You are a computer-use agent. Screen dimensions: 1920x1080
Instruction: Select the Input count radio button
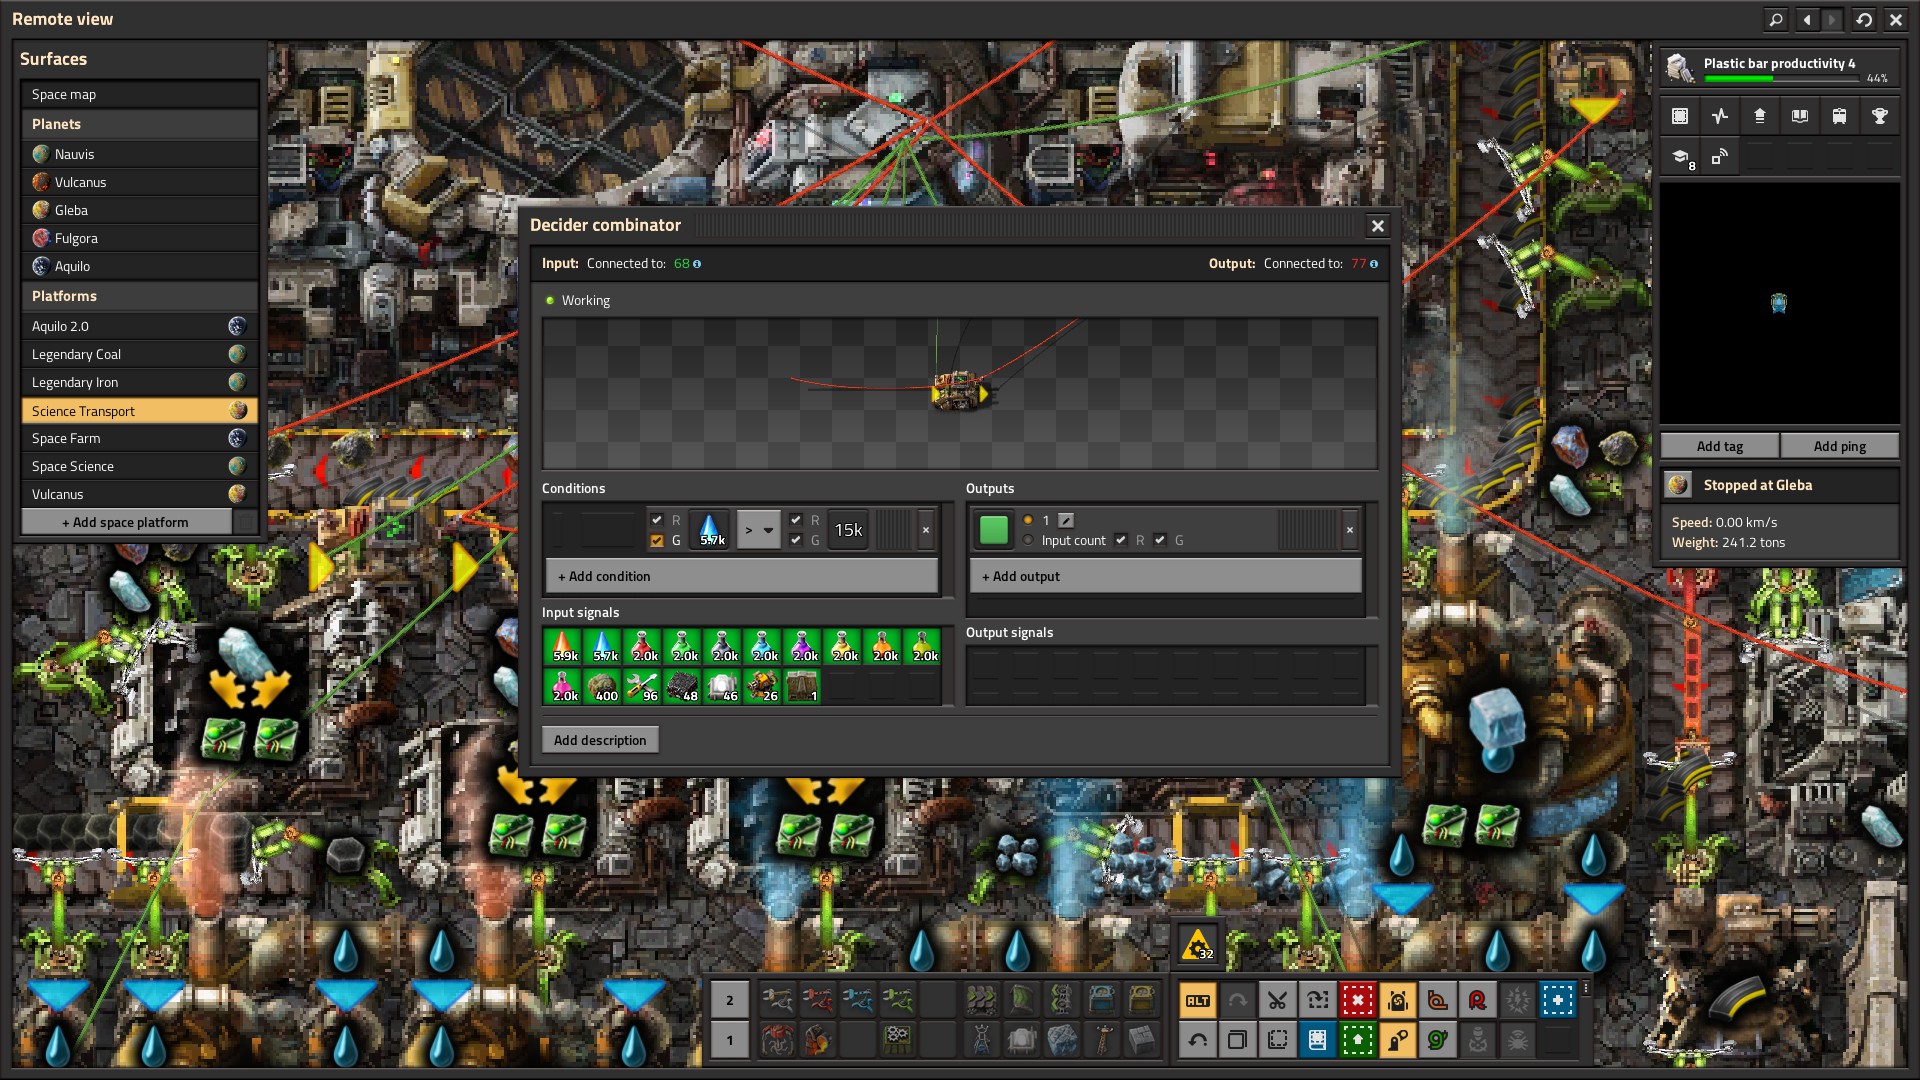(1028, 540)
